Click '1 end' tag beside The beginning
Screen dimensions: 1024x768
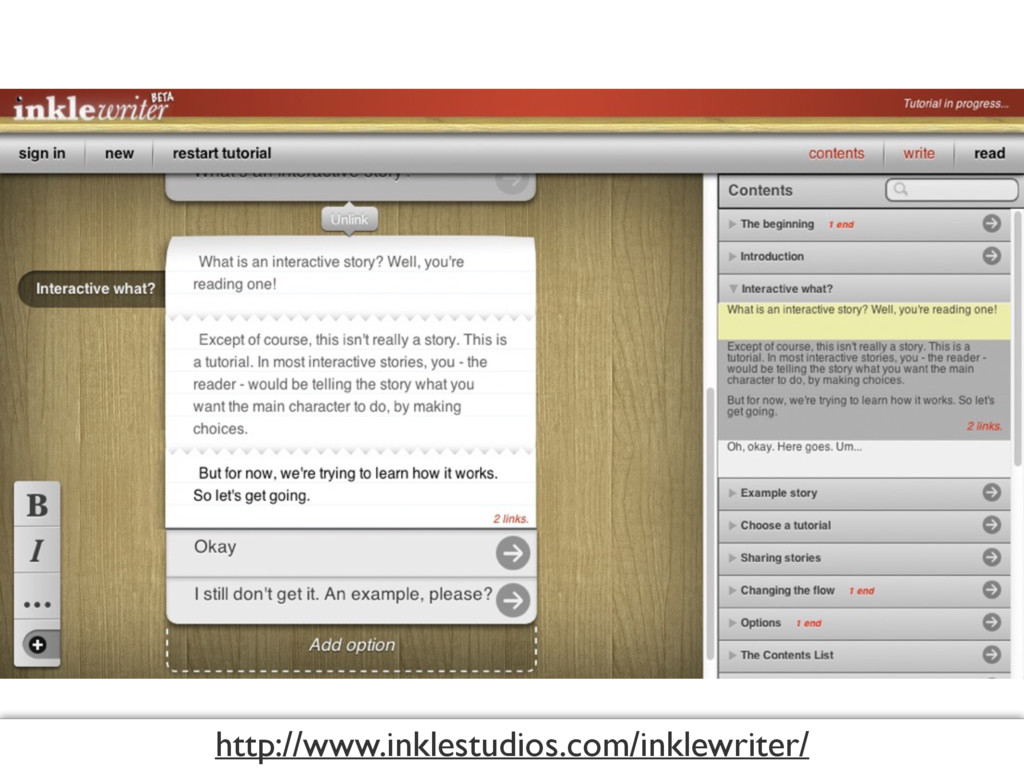(841, 224)
